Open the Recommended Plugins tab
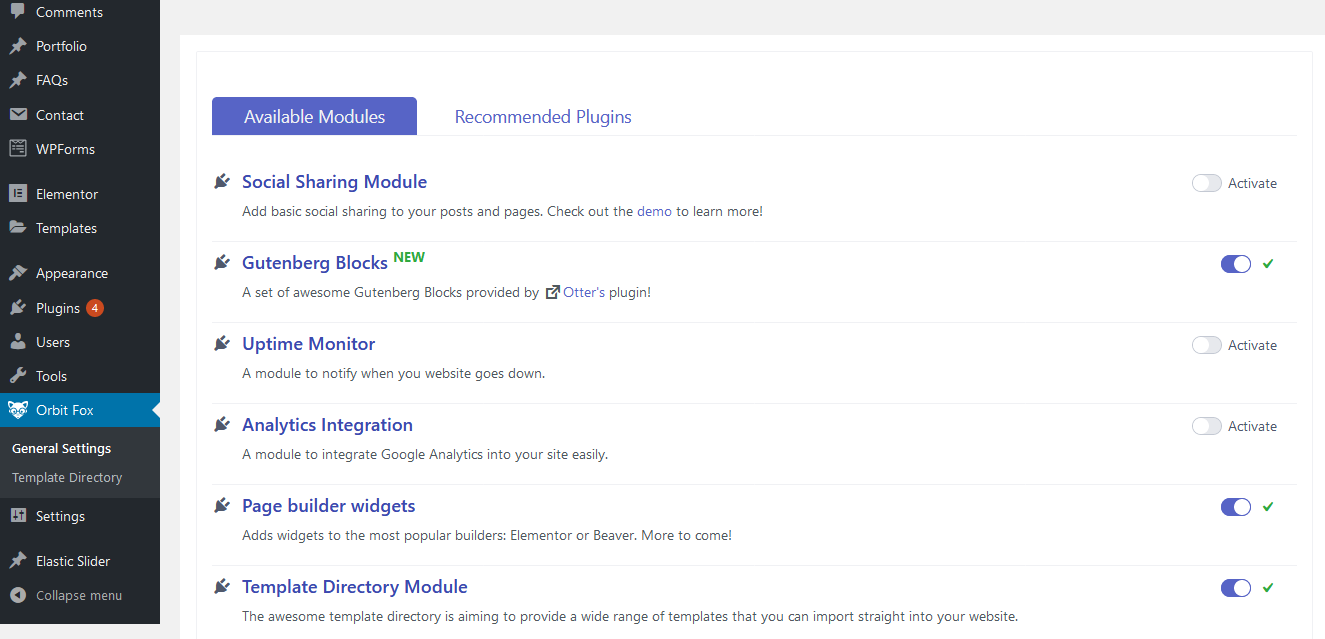 [x=543, y=117]
